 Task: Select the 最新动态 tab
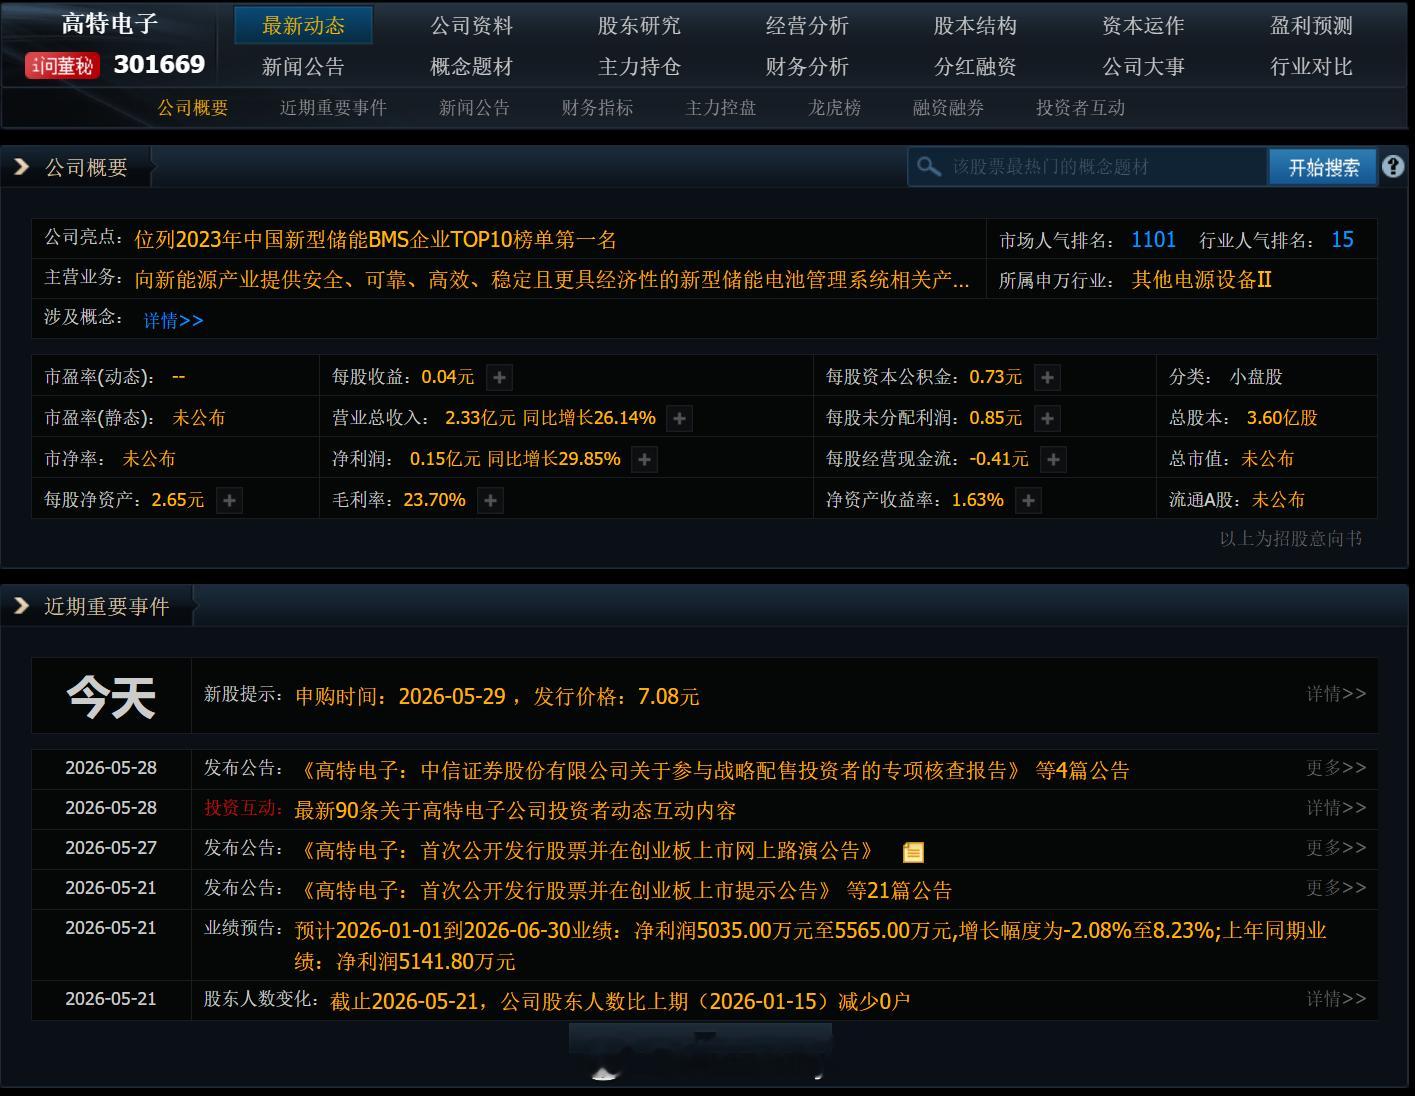point(303,25)
